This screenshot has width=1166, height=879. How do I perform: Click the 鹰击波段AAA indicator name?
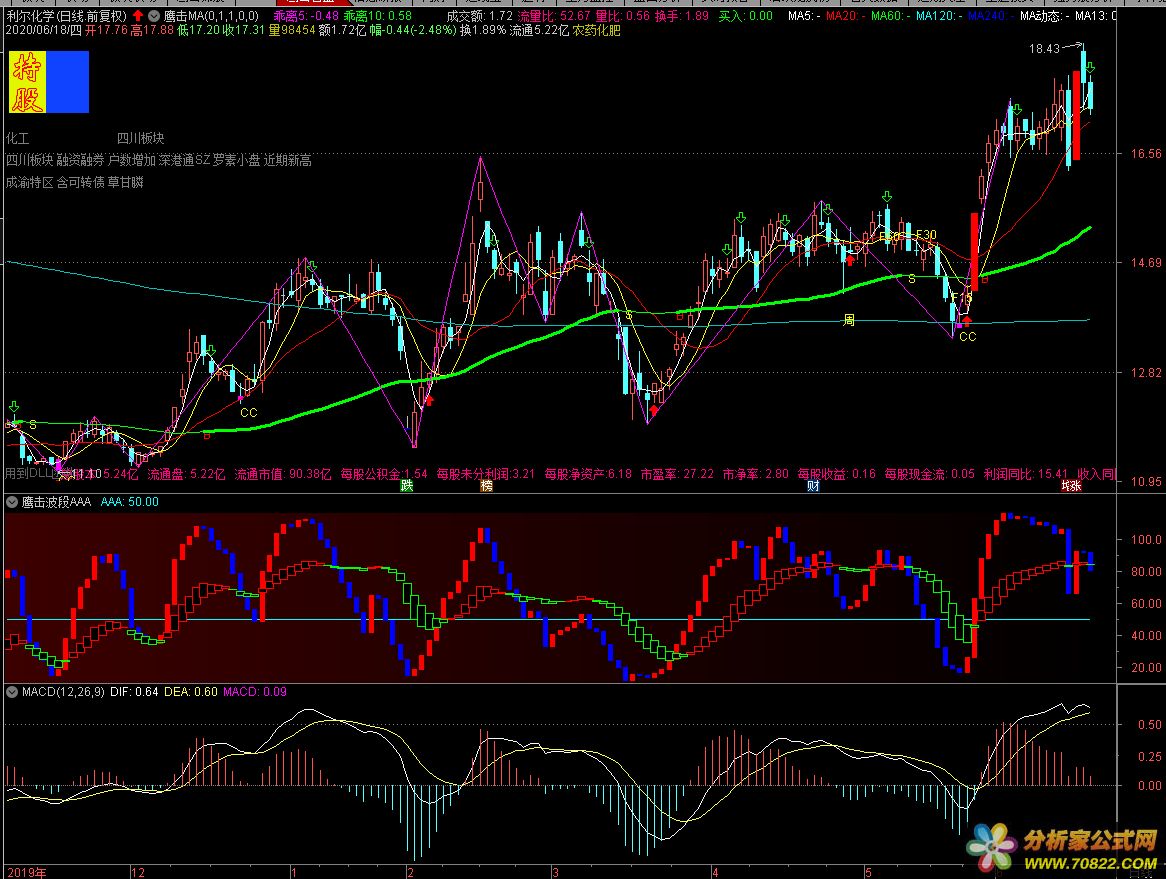tap(57, 502)
